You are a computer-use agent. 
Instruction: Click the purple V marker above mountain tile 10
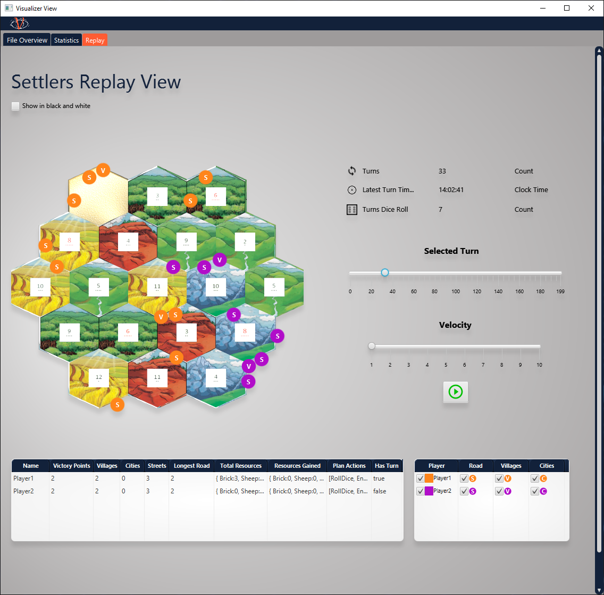point(219,260)
